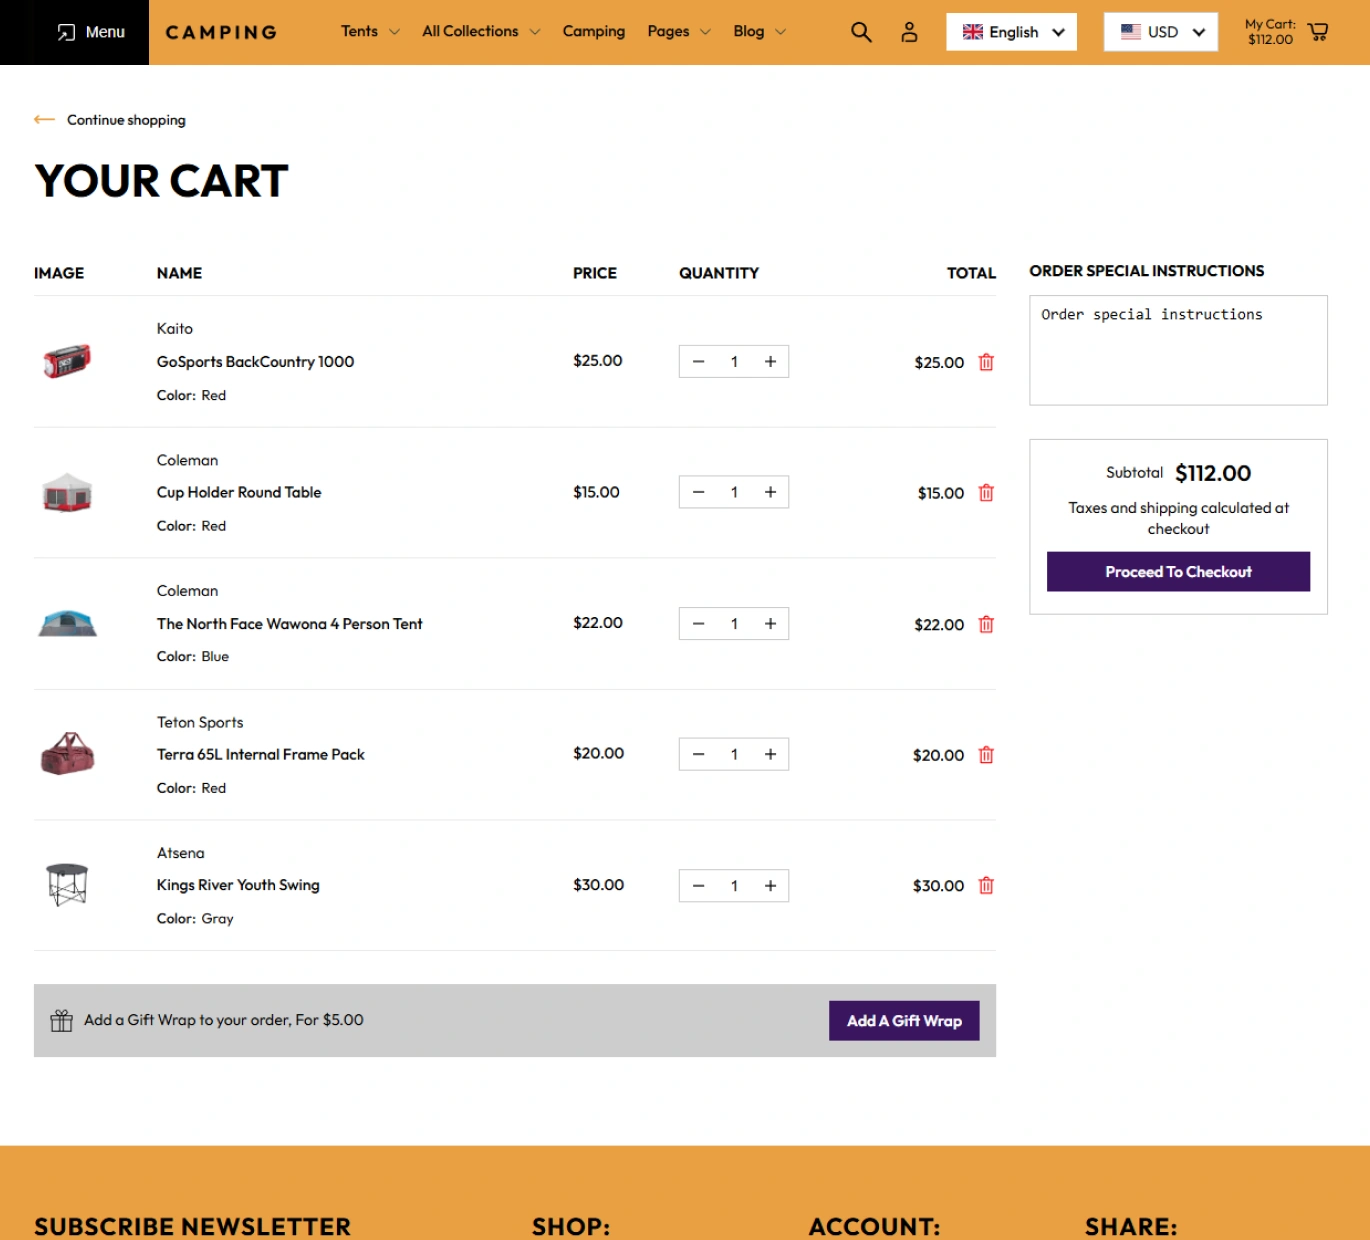The height and width of the screenshot is (1240, 1370).
Task: Open GoSports BackCountry 1000 product link
Action: [x=255, y=362]
